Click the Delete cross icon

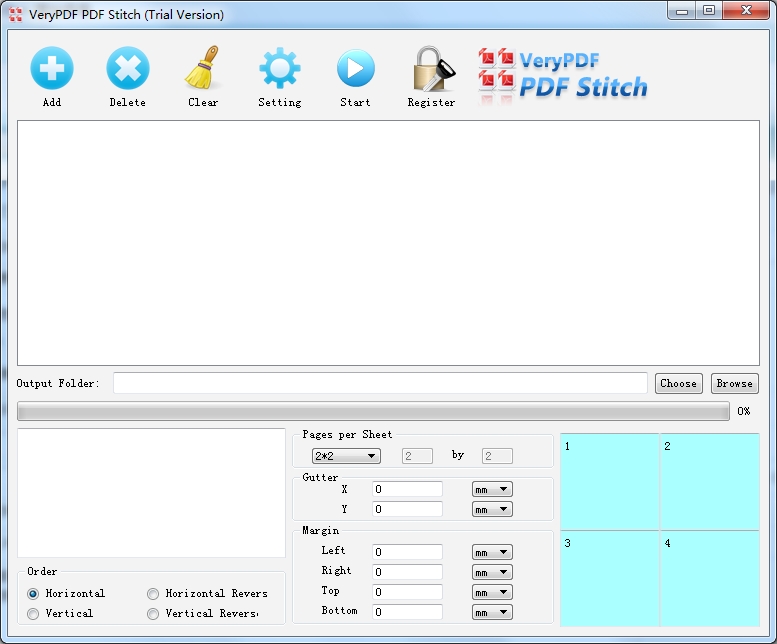tap(128, 68)
